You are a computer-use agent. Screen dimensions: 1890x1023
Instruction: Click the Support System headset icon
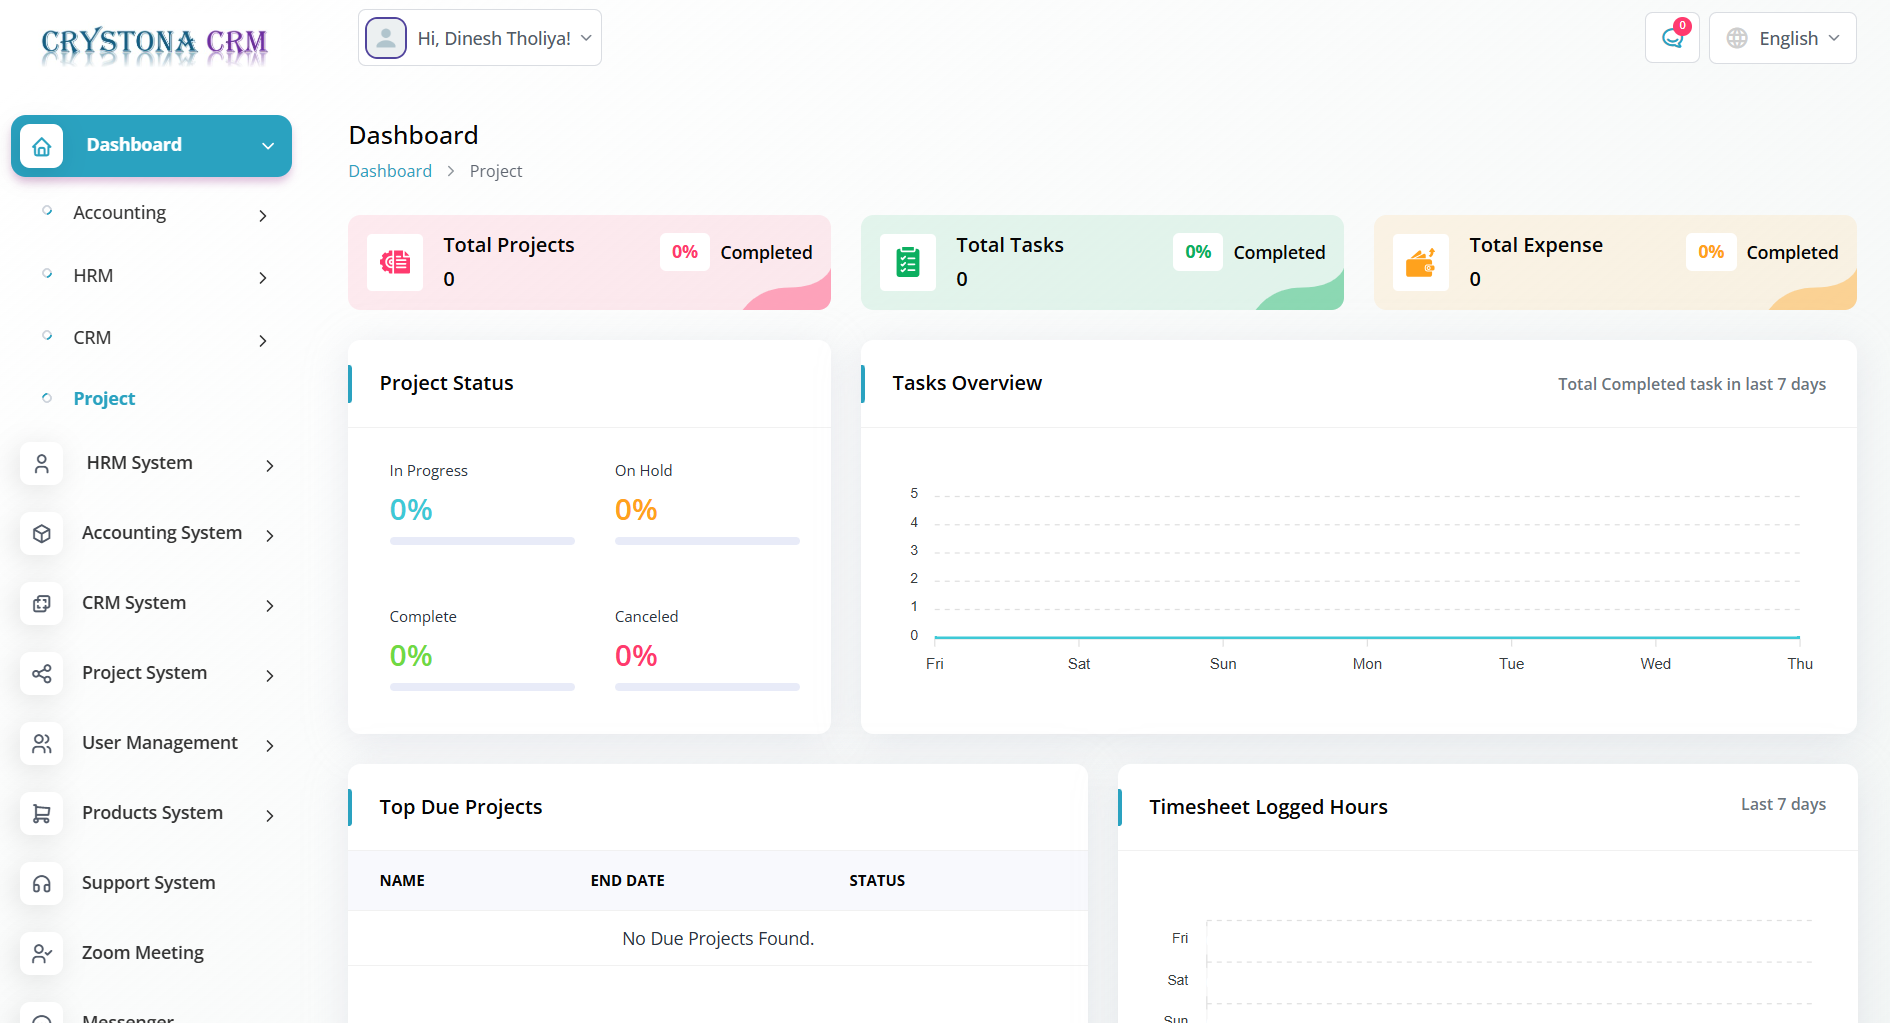42,884
